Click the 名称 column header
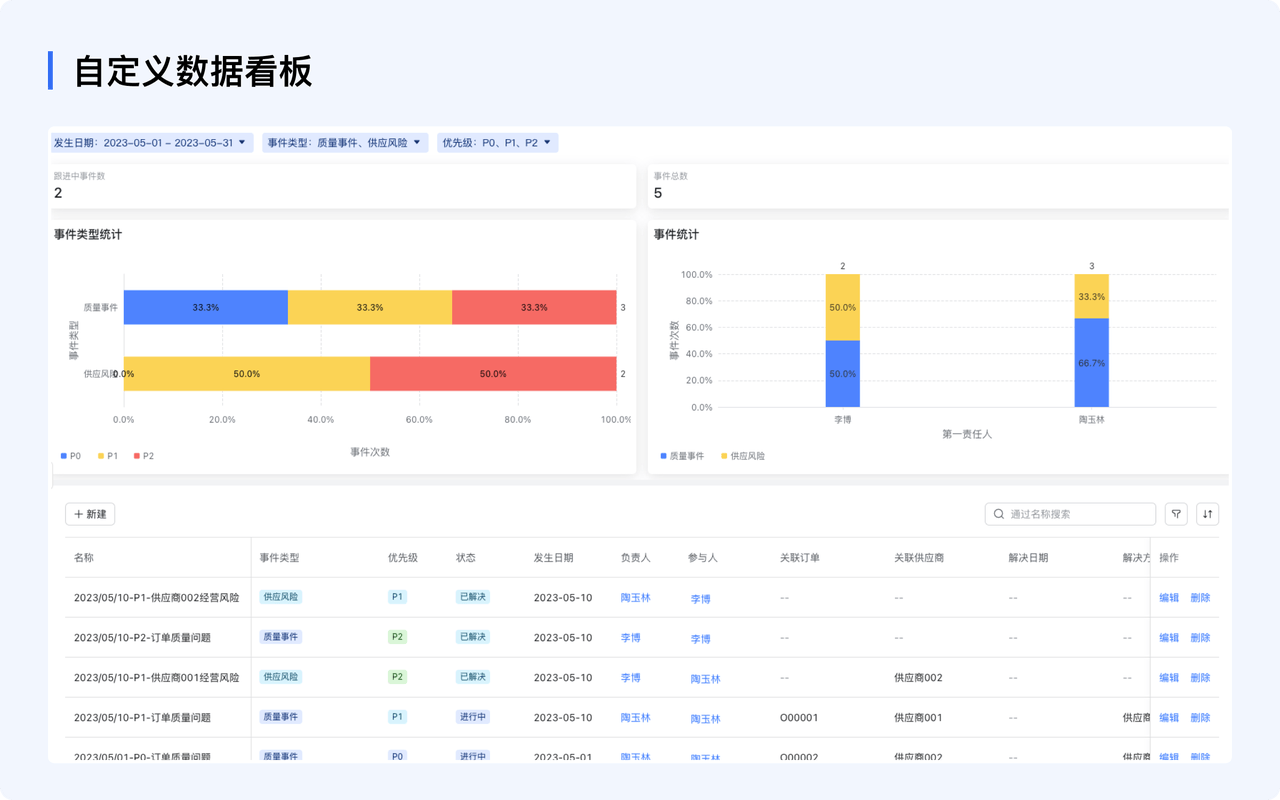This screenshot has width=1280, height=800. point(84,558)
